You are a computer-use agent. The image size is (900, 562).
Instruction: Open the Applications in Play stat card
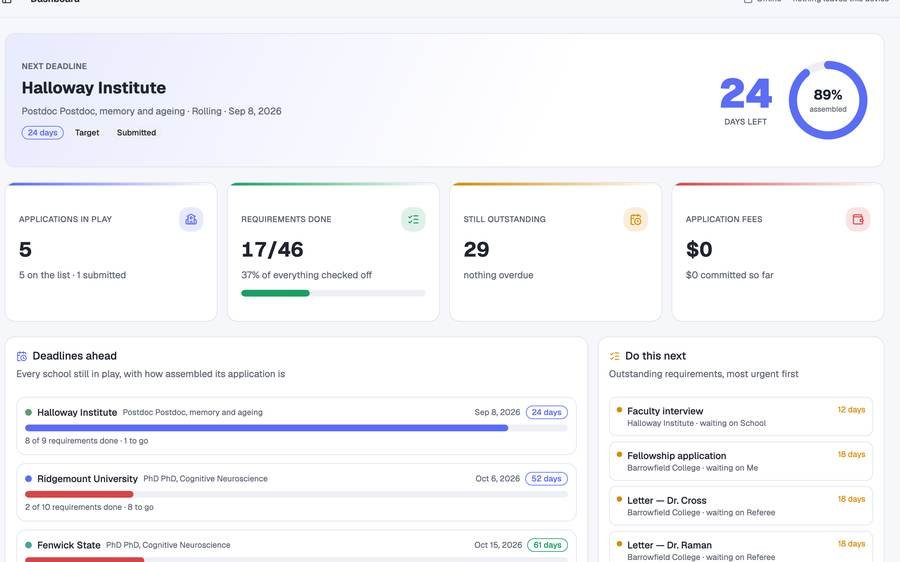click(x=111, y=252)
